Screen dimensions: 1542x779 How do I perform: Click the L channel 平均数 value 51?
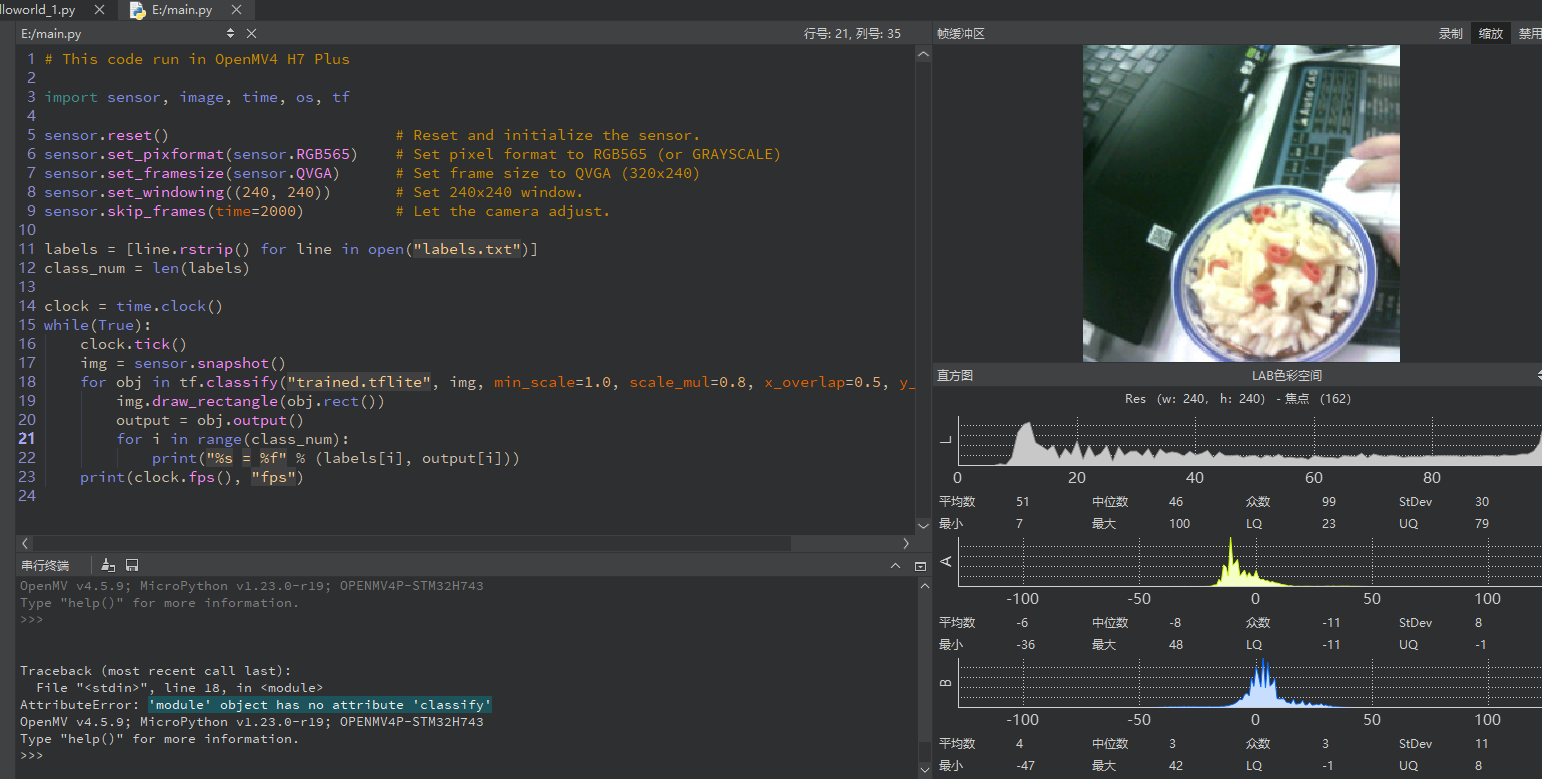pos(1022,501)
